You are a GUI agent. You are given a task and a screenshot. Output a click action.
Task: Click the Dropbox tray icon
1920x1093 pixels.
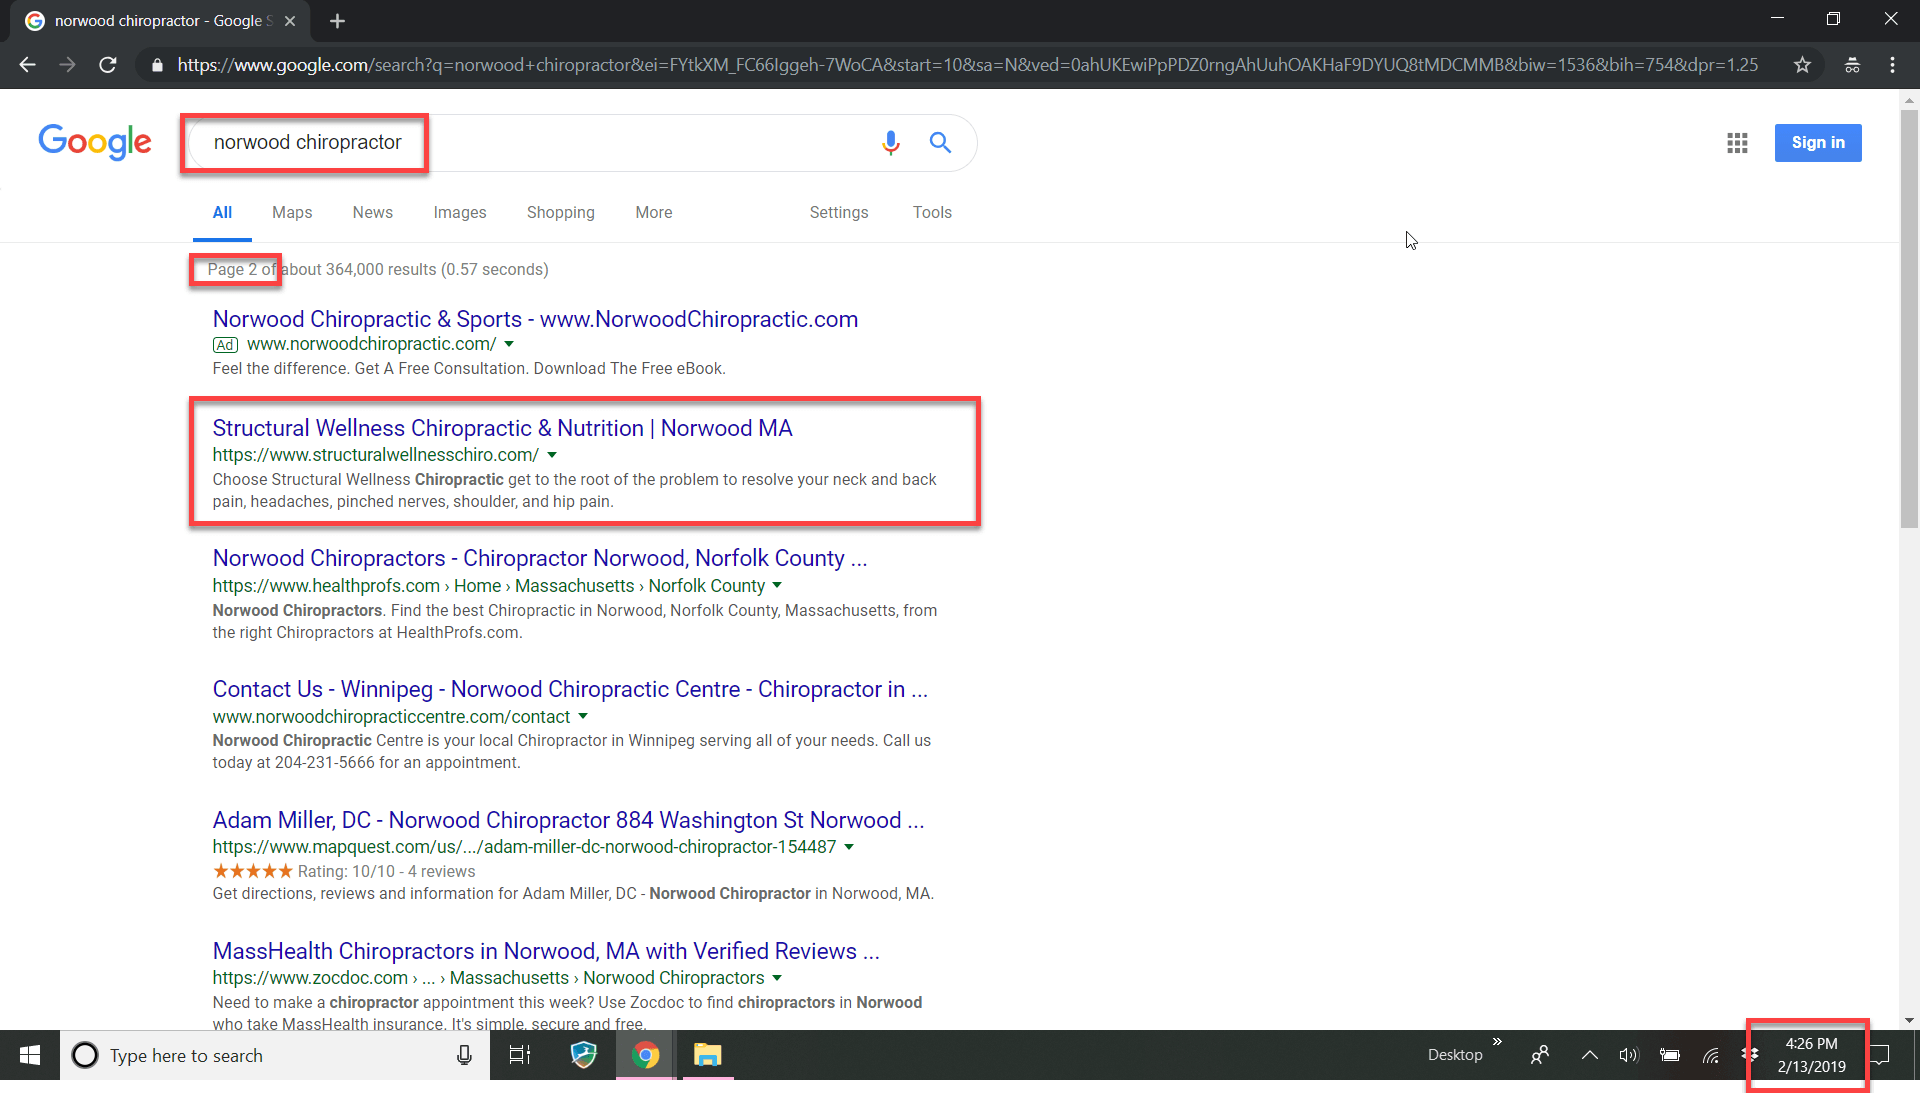pos(1750,1055)
